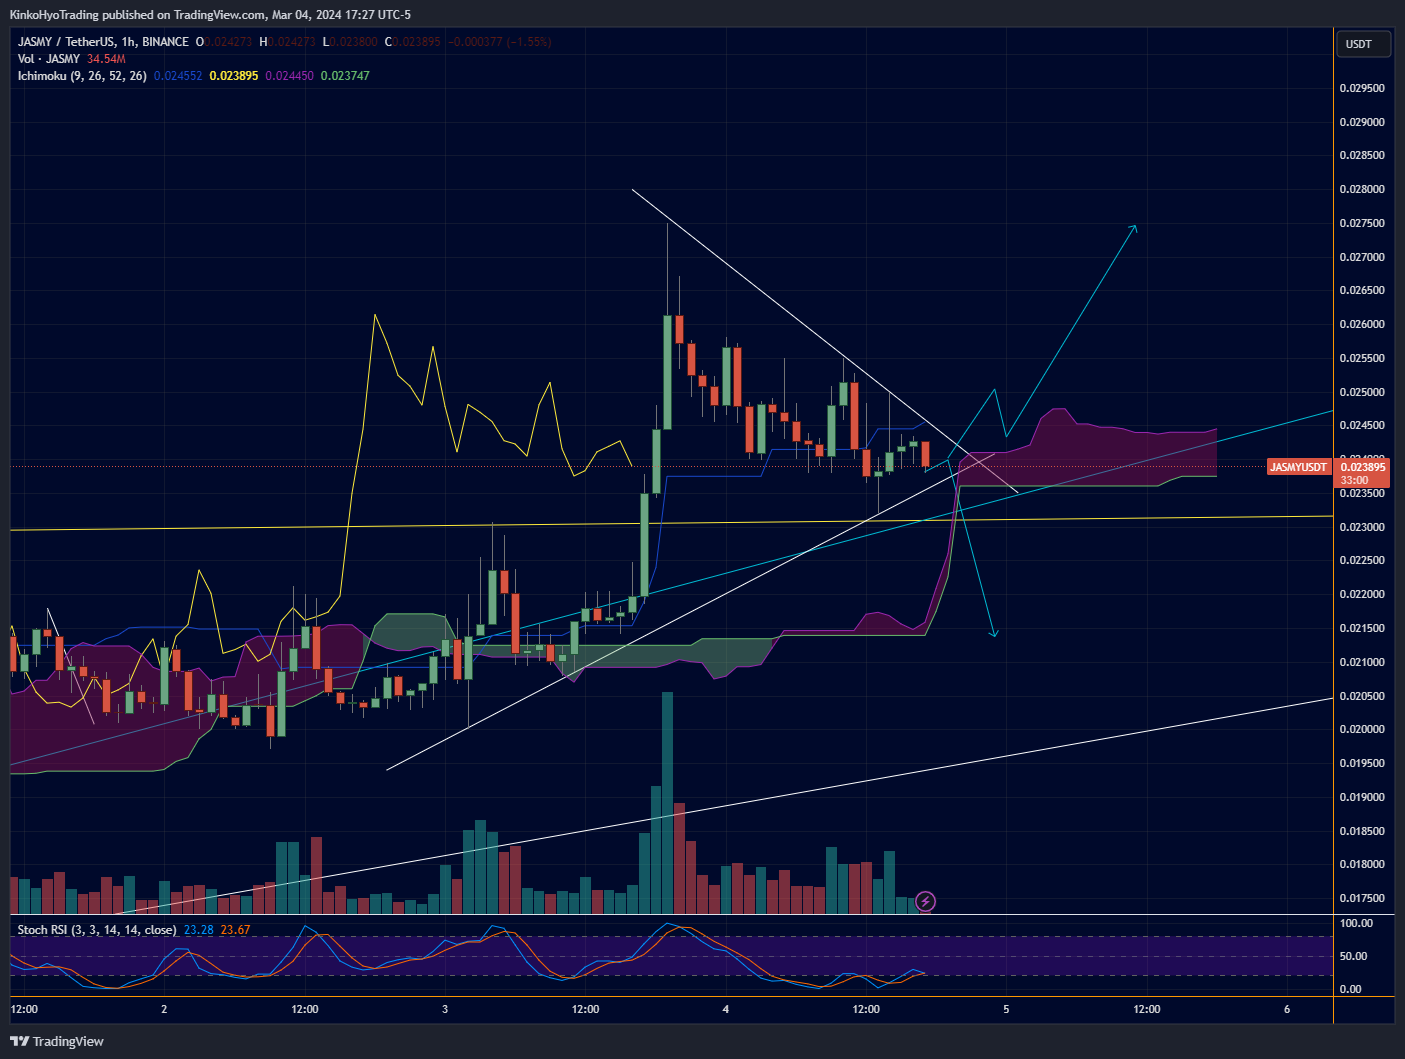Click the date label 2 on time axis
1405x1059 pixels.
[x=164, y=1009]
